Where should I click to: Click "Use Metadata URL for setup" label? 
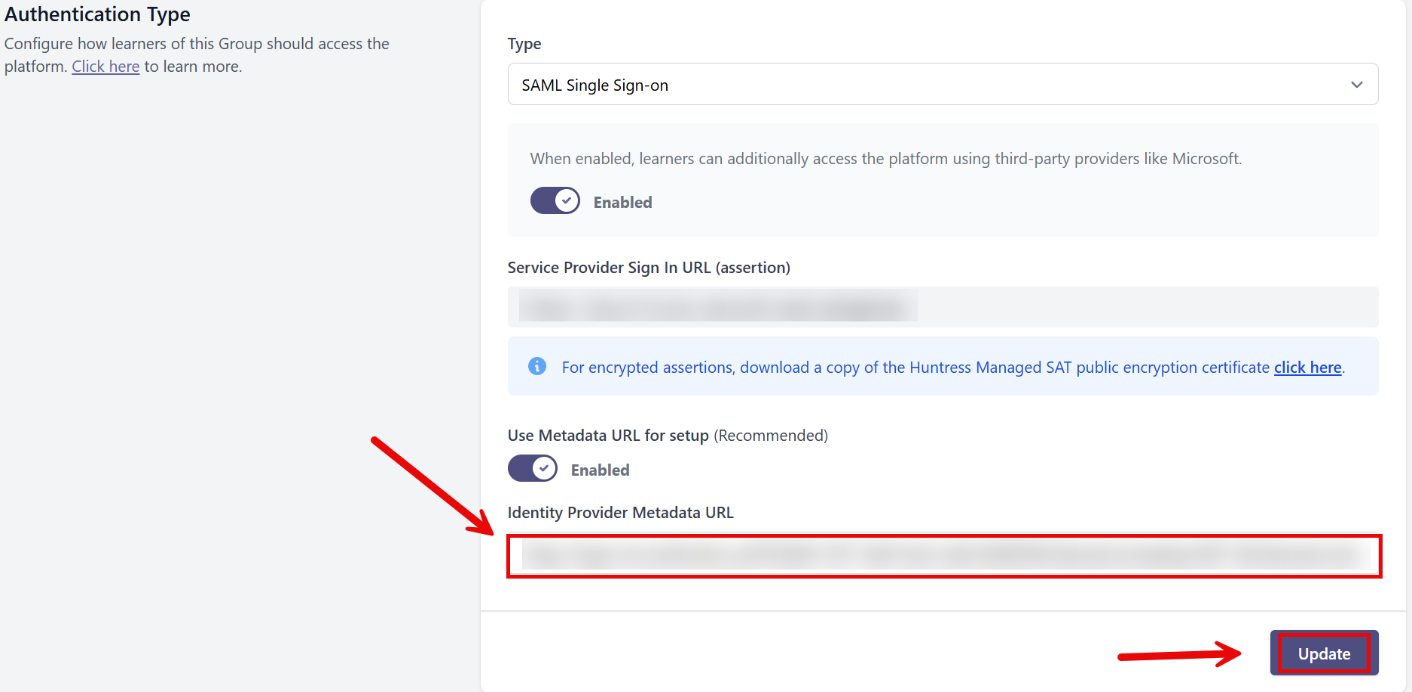click(608, 436)
